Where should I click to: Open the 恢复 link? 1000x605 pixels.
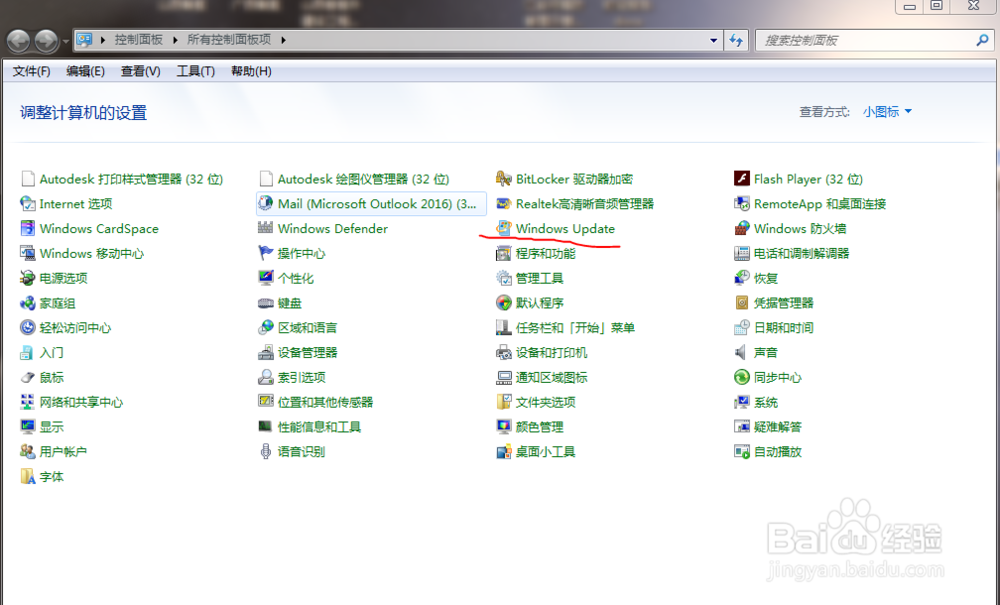click(x=765, y=278)
